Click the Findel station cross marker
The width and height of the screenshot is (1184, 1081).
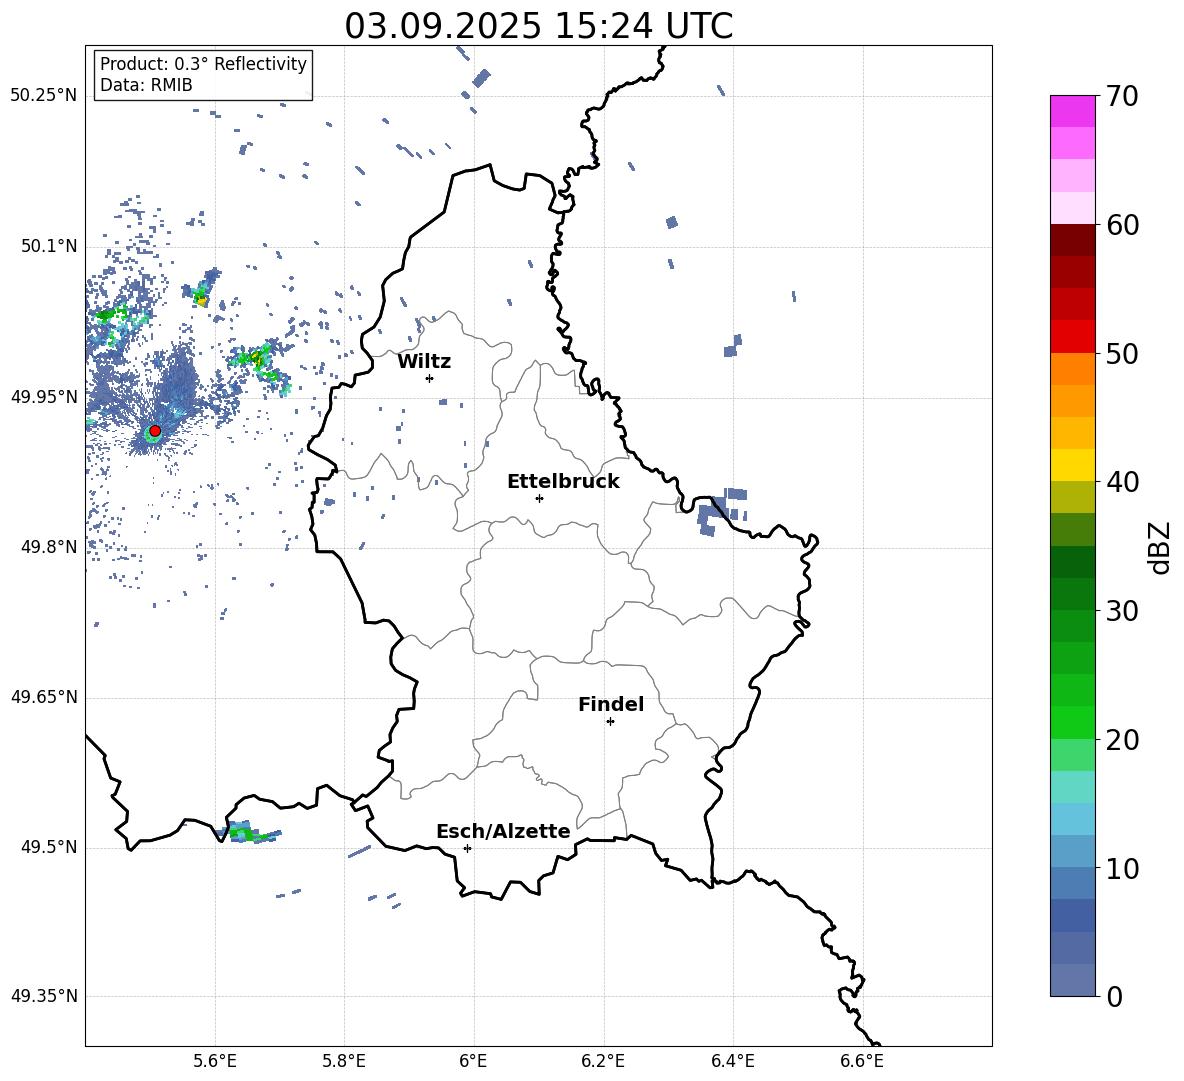tap(610, 722)
